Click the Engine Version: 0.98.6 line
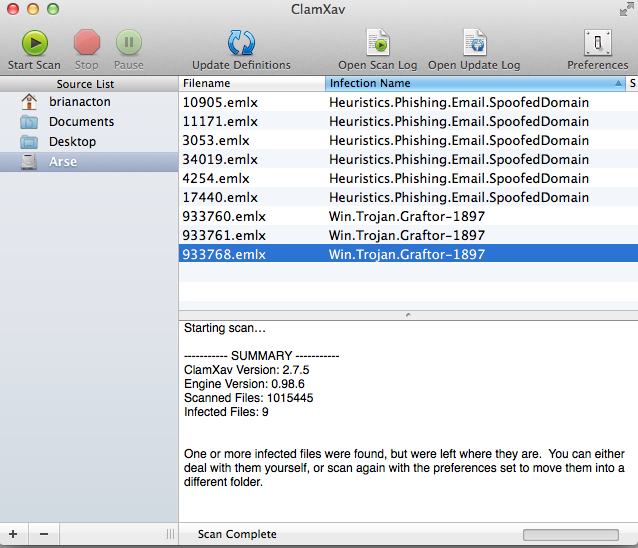This screenshot has width=638, height=548. (x=244, y=384)
